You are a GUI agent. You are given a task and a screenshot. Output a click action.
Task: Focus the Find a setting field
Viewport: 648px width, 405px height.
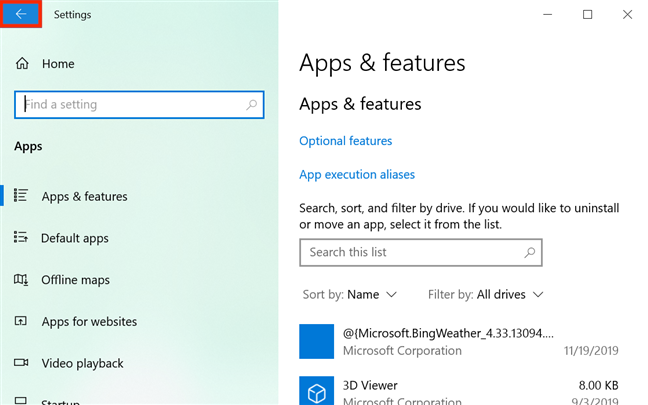139,105
